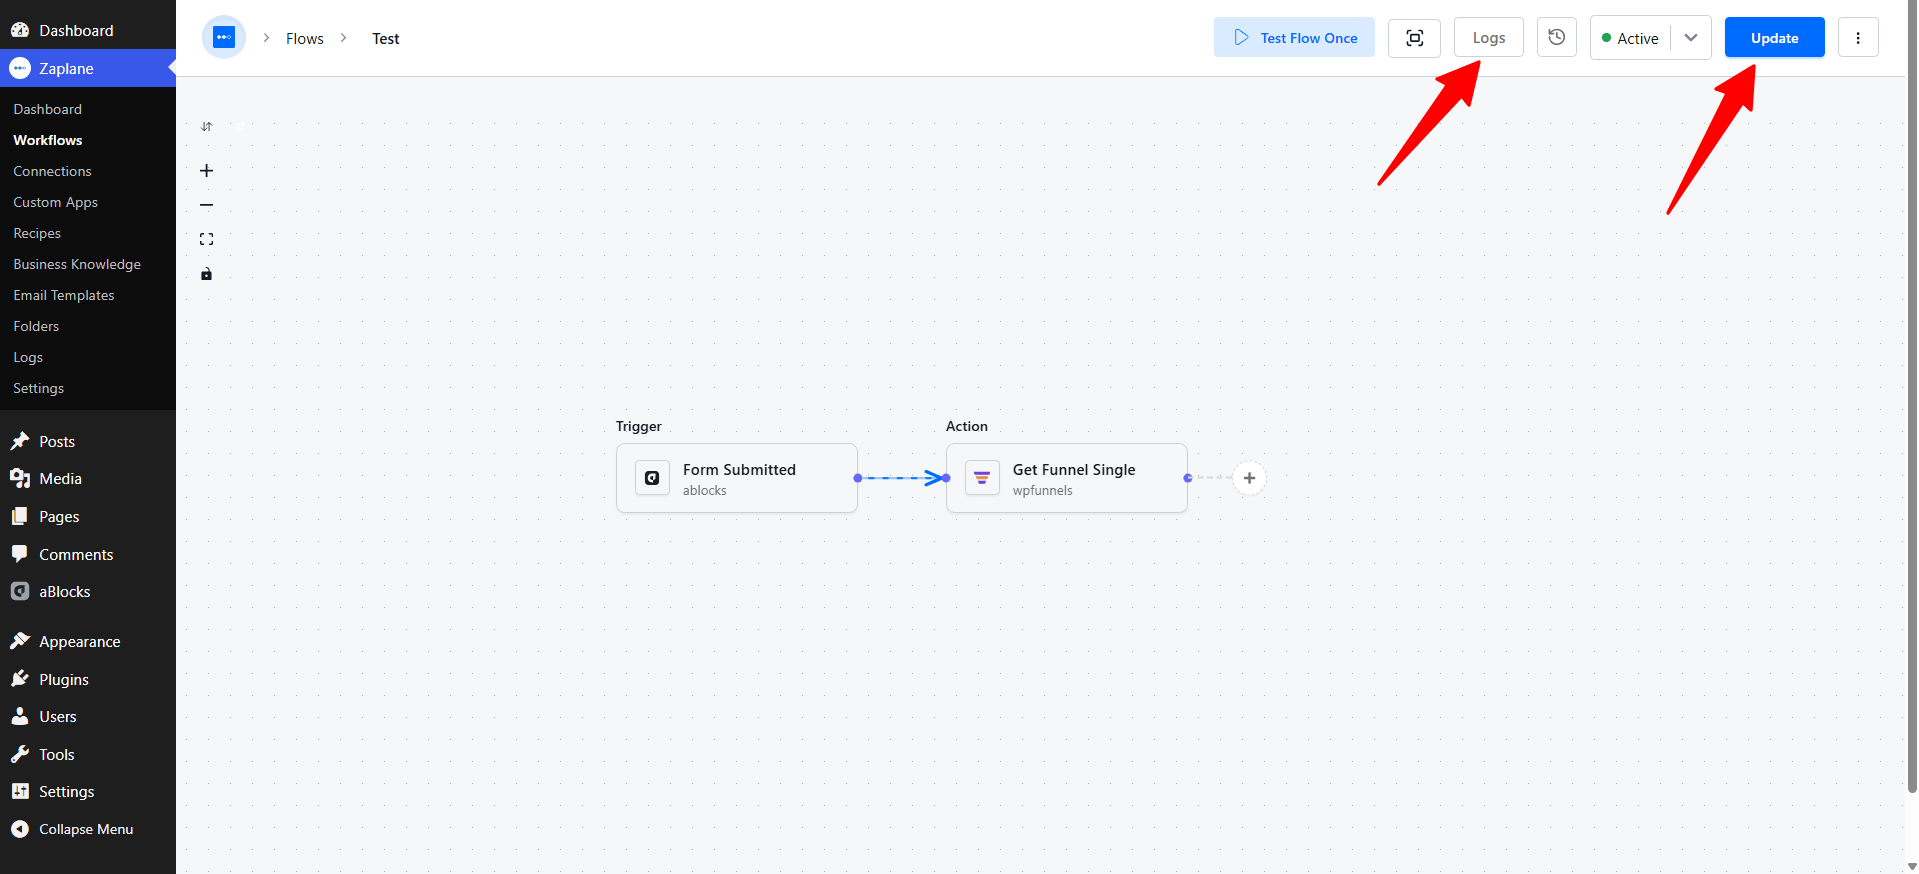This screenshot has width=1919, height=874.
Task: Open the three-dot more options menu
Action: [x=1858, y=38]
